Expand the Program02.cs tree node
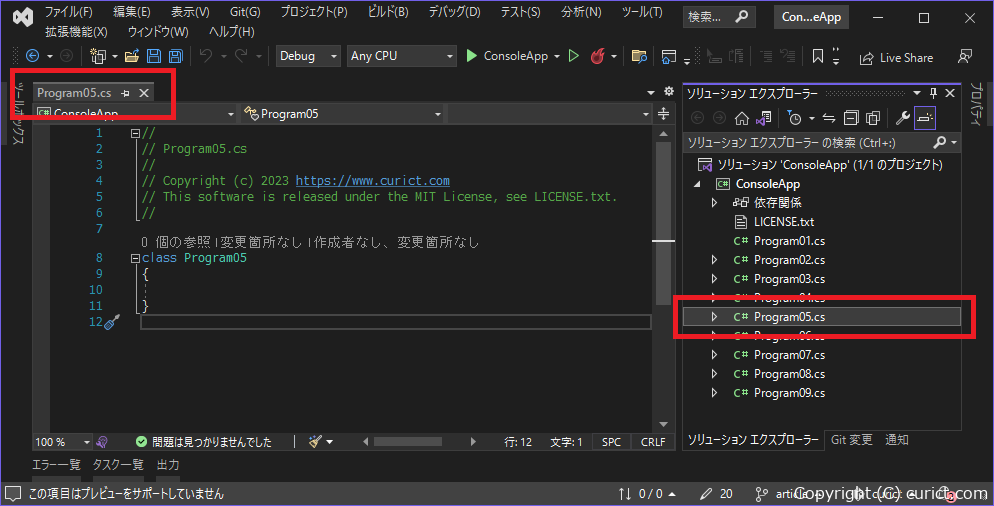 click(714, 260)
